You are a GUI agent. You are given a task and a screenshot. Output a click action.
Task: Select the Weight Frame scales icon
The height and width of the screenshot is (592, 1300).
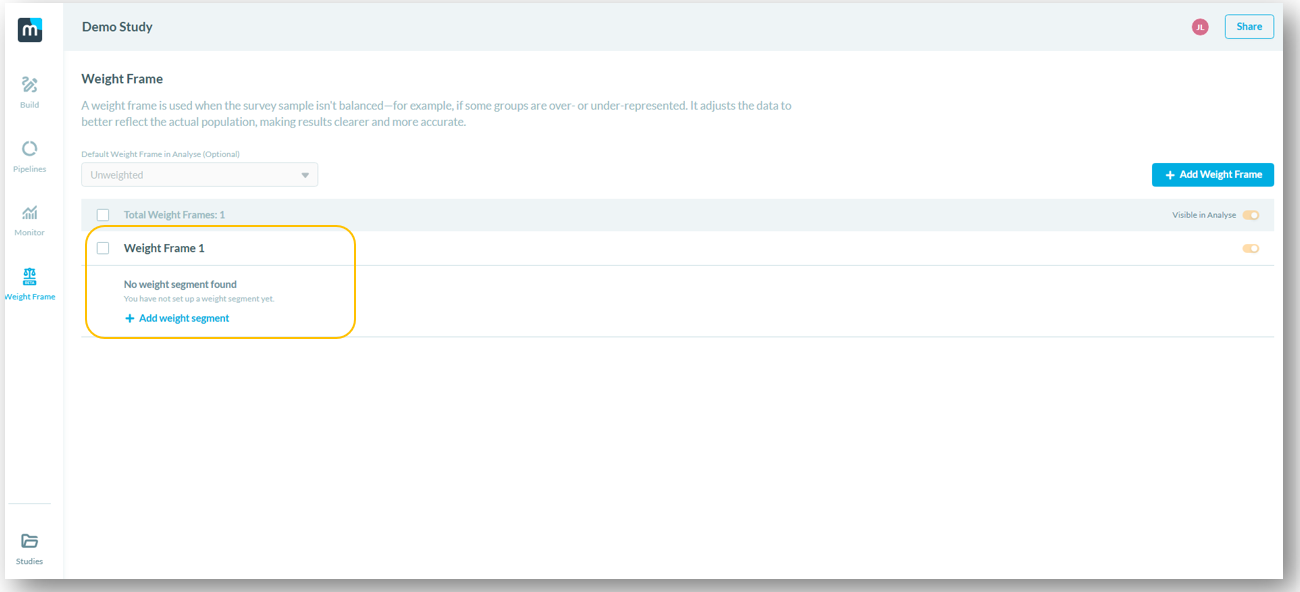coord(30,276)
